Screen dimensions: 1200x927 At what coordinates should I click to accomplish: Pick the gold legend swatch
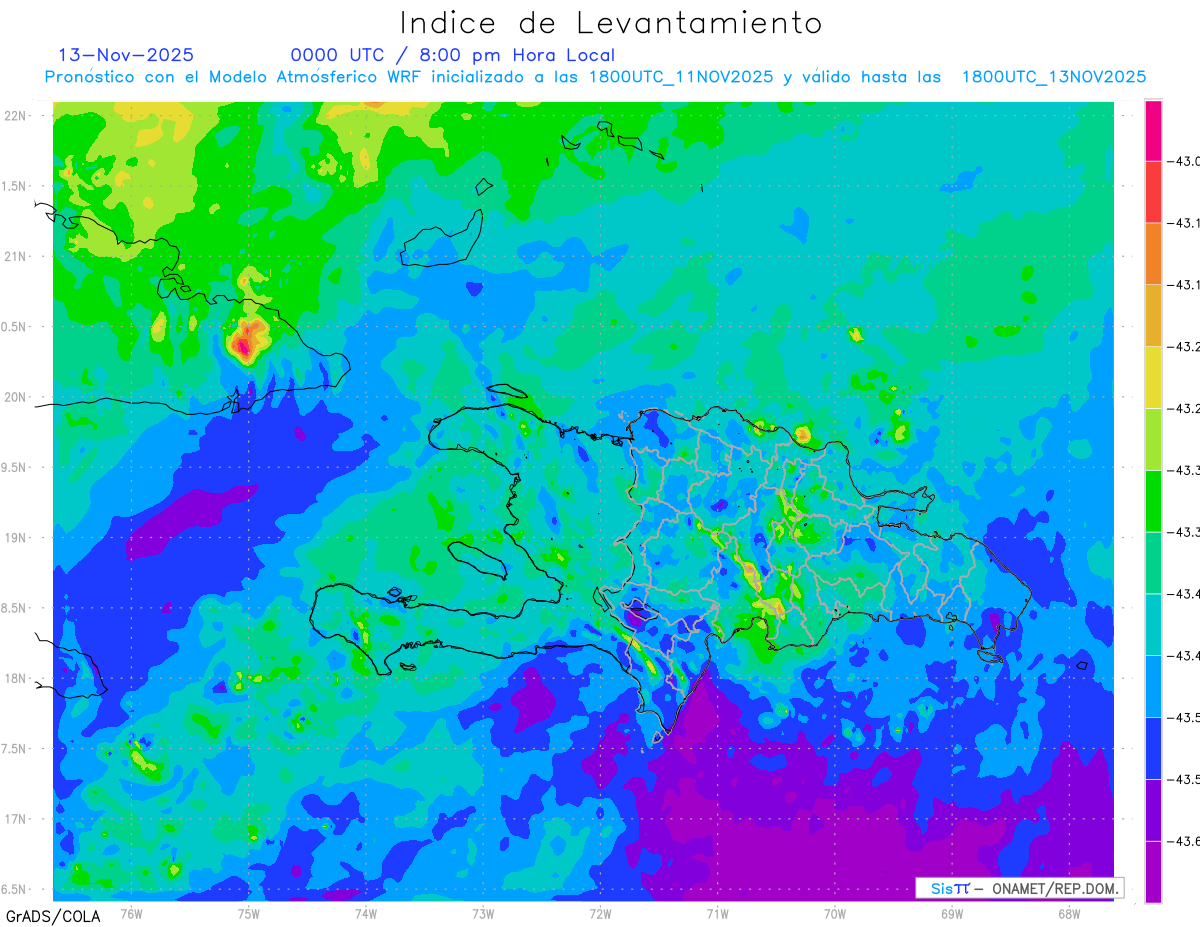tap(1153, 316)
